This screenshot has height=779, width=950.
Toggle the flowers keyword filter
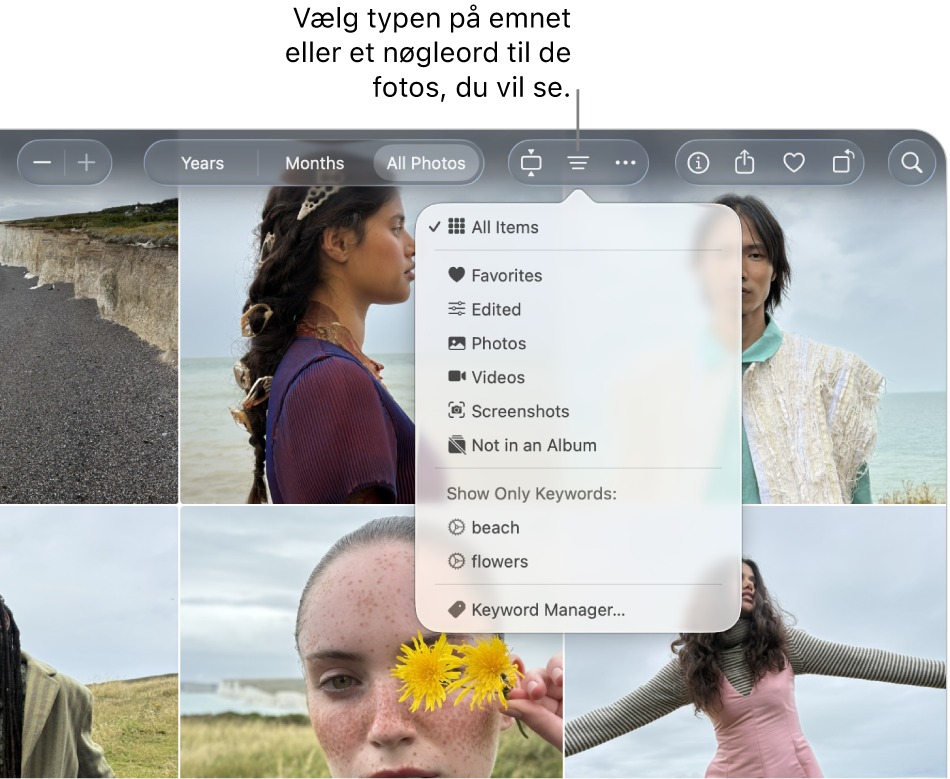500,561
